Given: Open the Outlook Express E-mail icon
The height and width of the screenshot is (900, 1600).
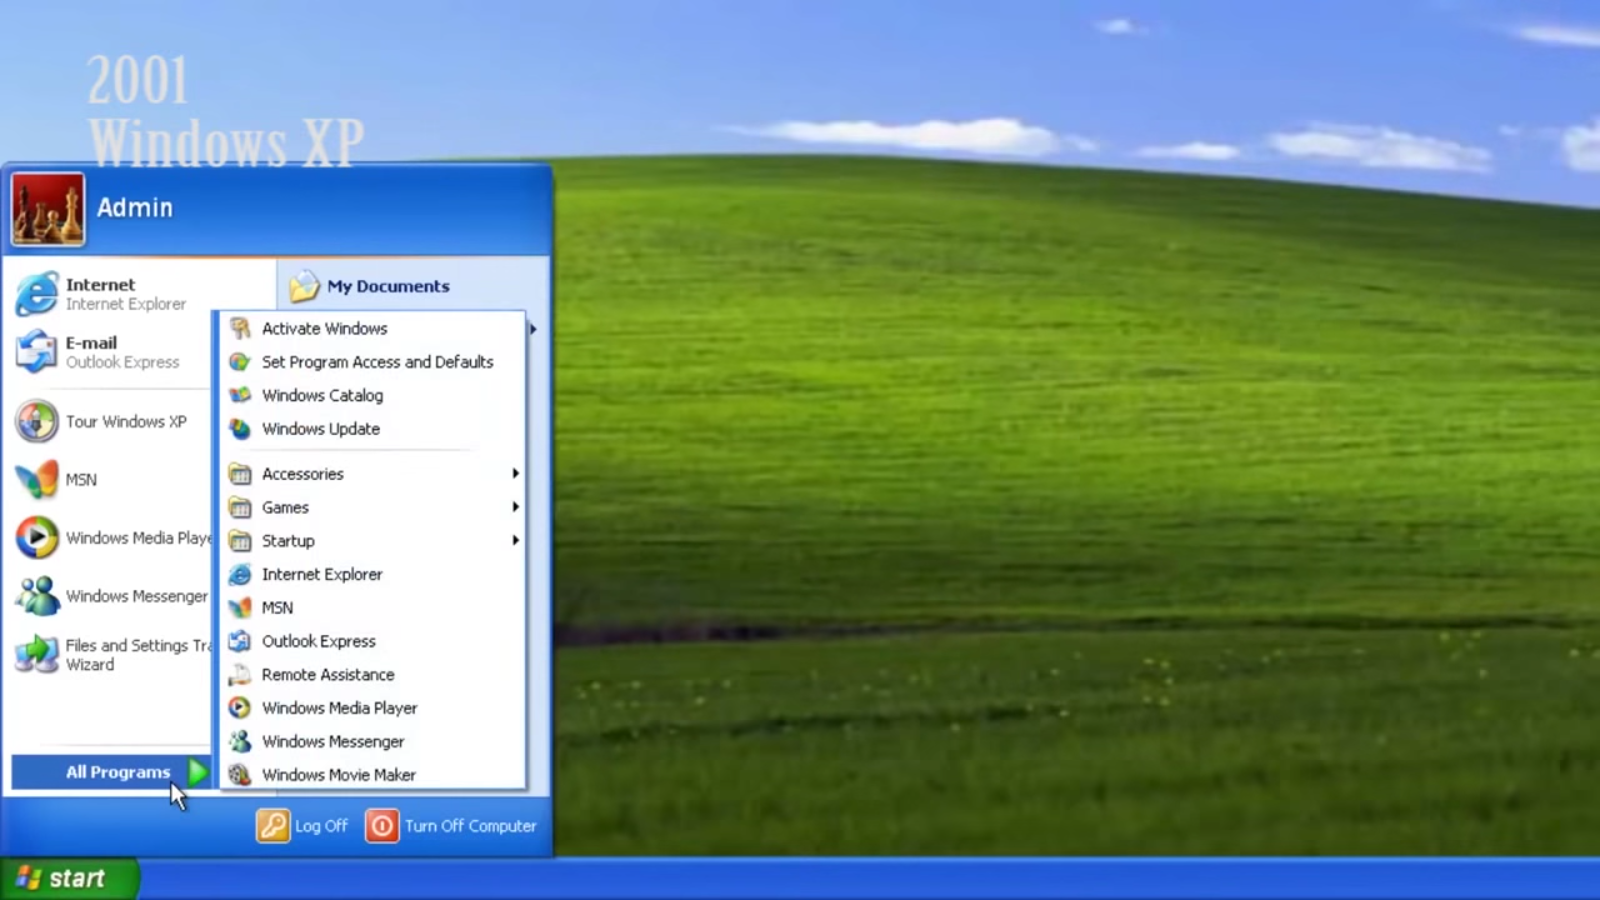Looking at the screenshot, I should point(37,352).
